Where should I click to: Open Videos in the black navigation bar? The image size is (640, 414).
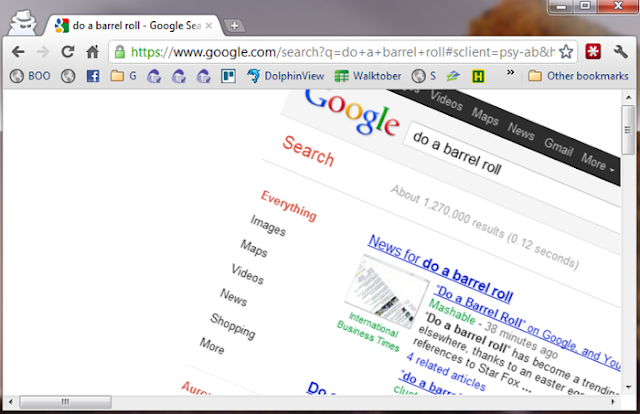[x=446, y=100]
